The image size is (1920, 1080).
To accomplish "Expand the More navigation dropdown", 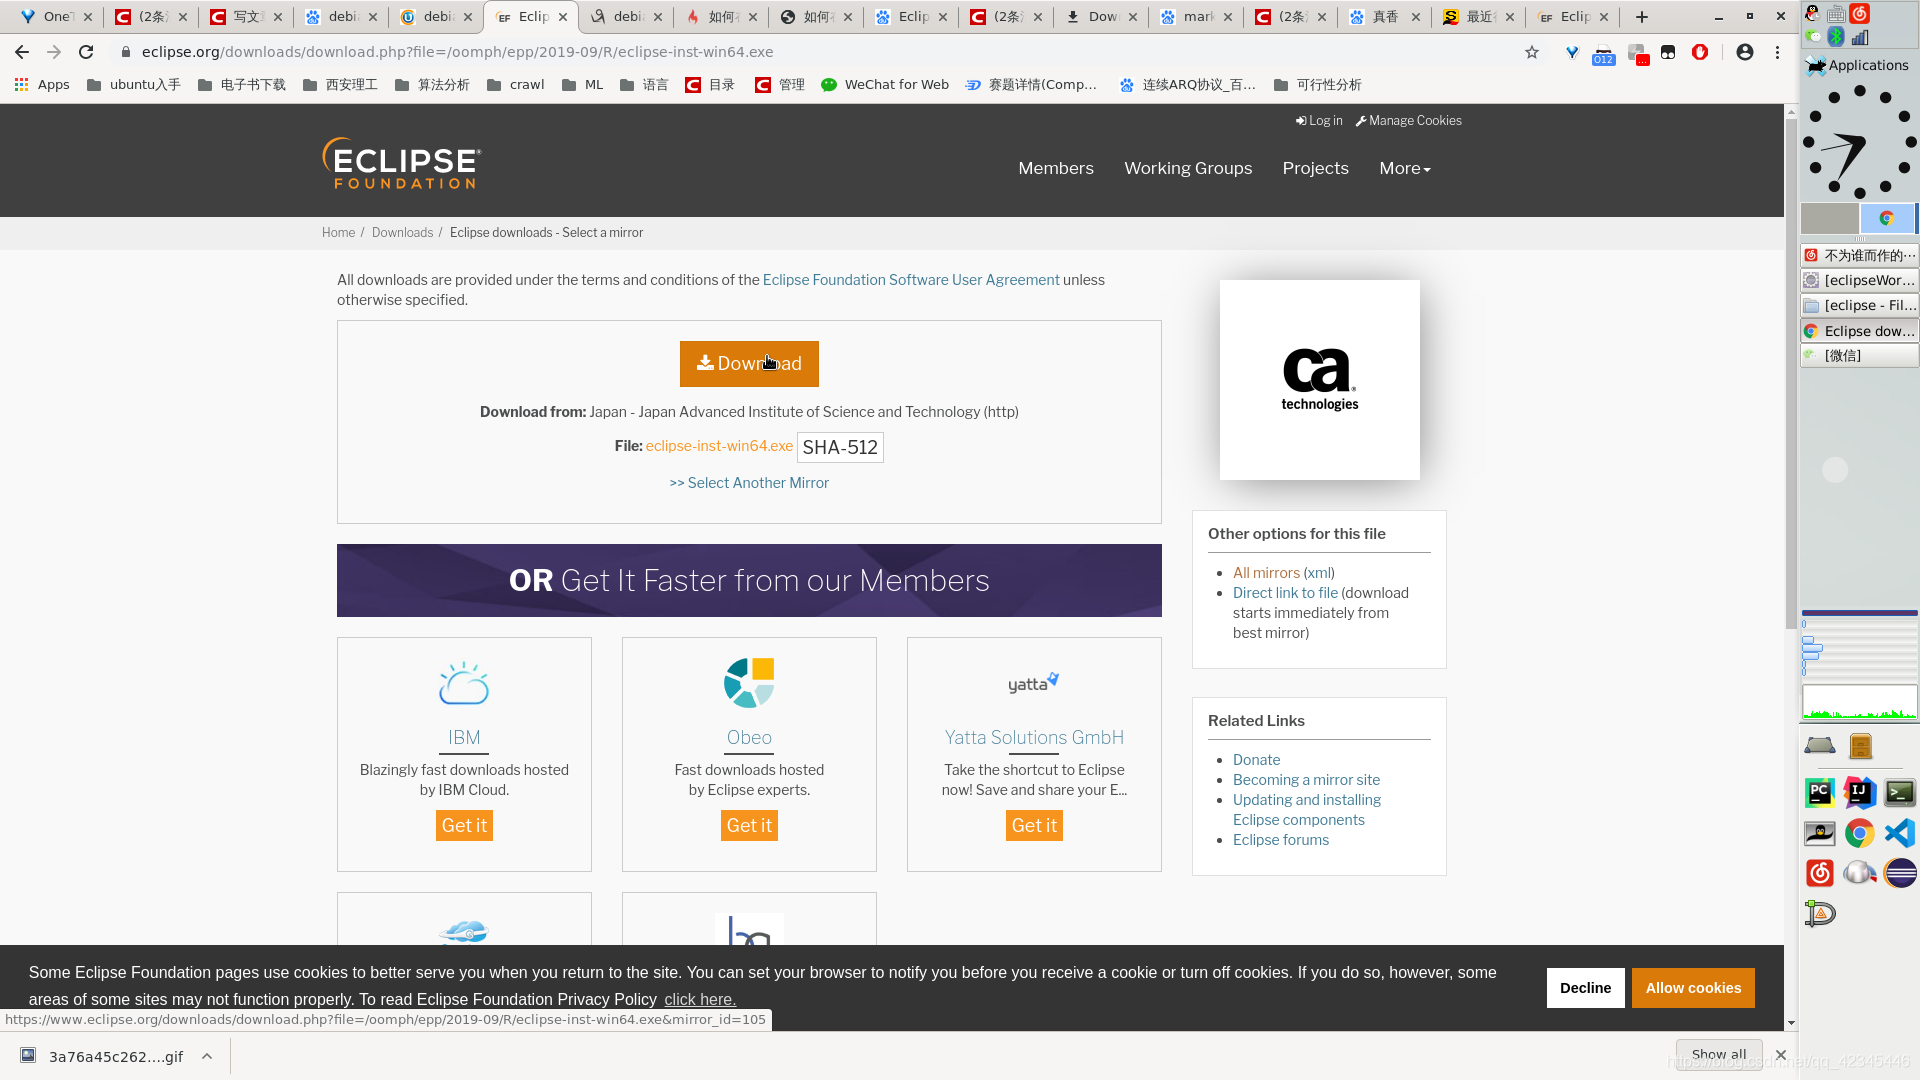I will point(1404,168).
